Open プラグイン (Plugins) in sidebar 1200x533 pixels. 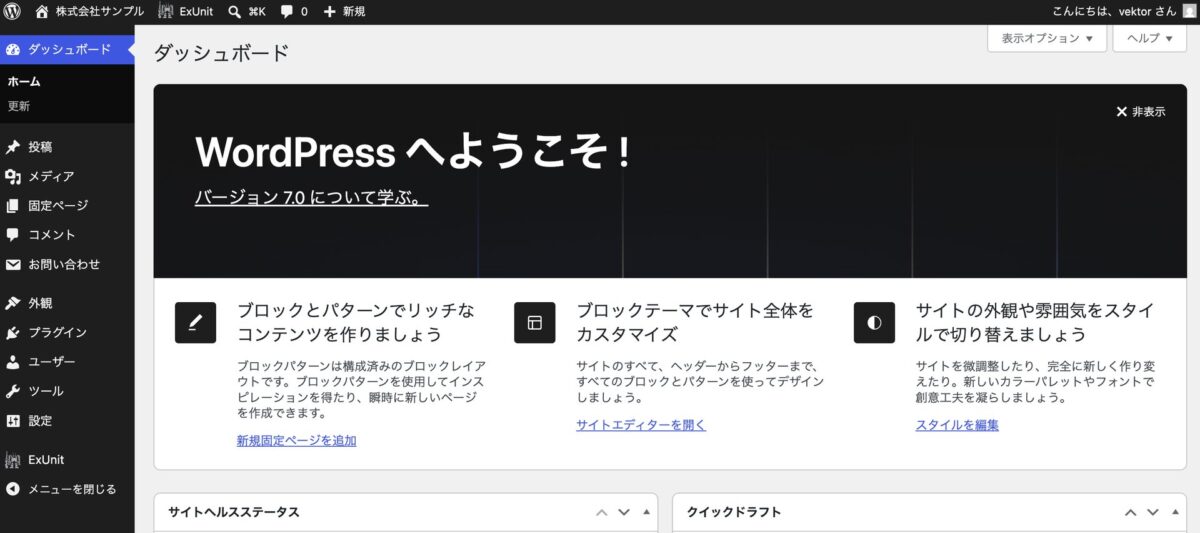coord(57,332)
